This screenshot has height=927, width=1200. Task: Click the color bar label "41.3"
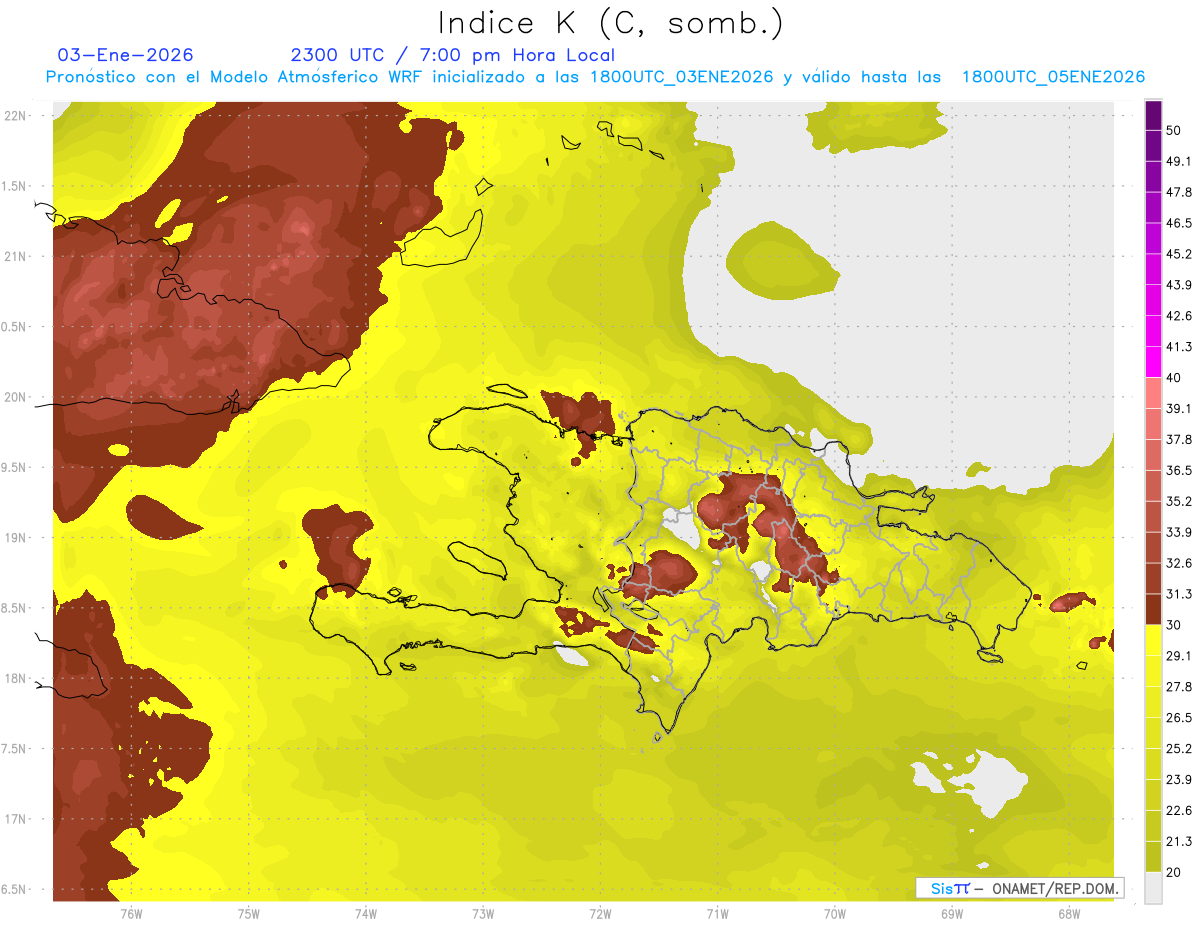[1179, 347]
